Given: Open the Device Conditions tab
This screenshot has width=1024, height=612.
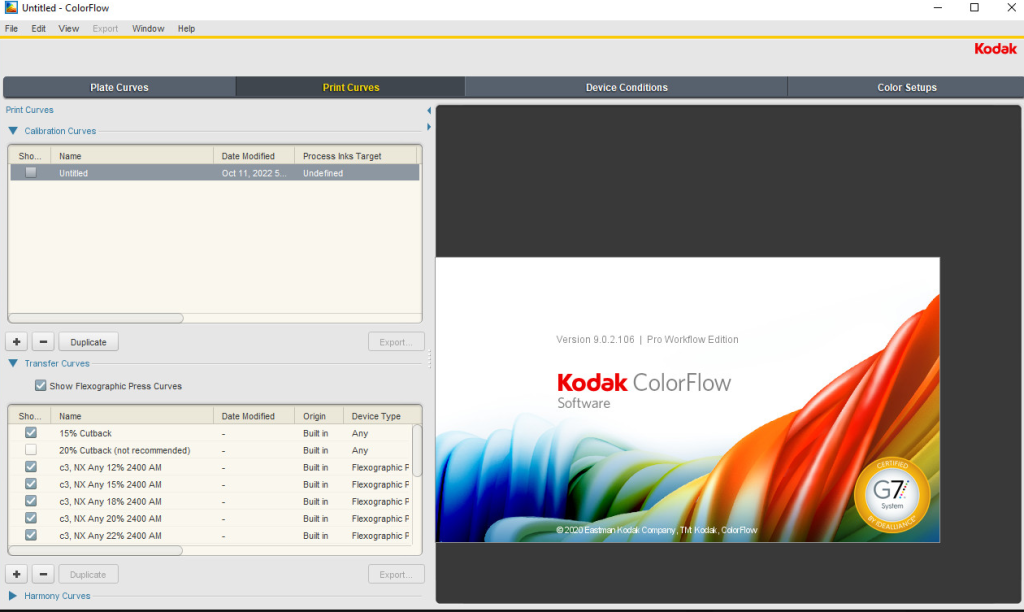Looking at the screenshot, I should 626,87.
